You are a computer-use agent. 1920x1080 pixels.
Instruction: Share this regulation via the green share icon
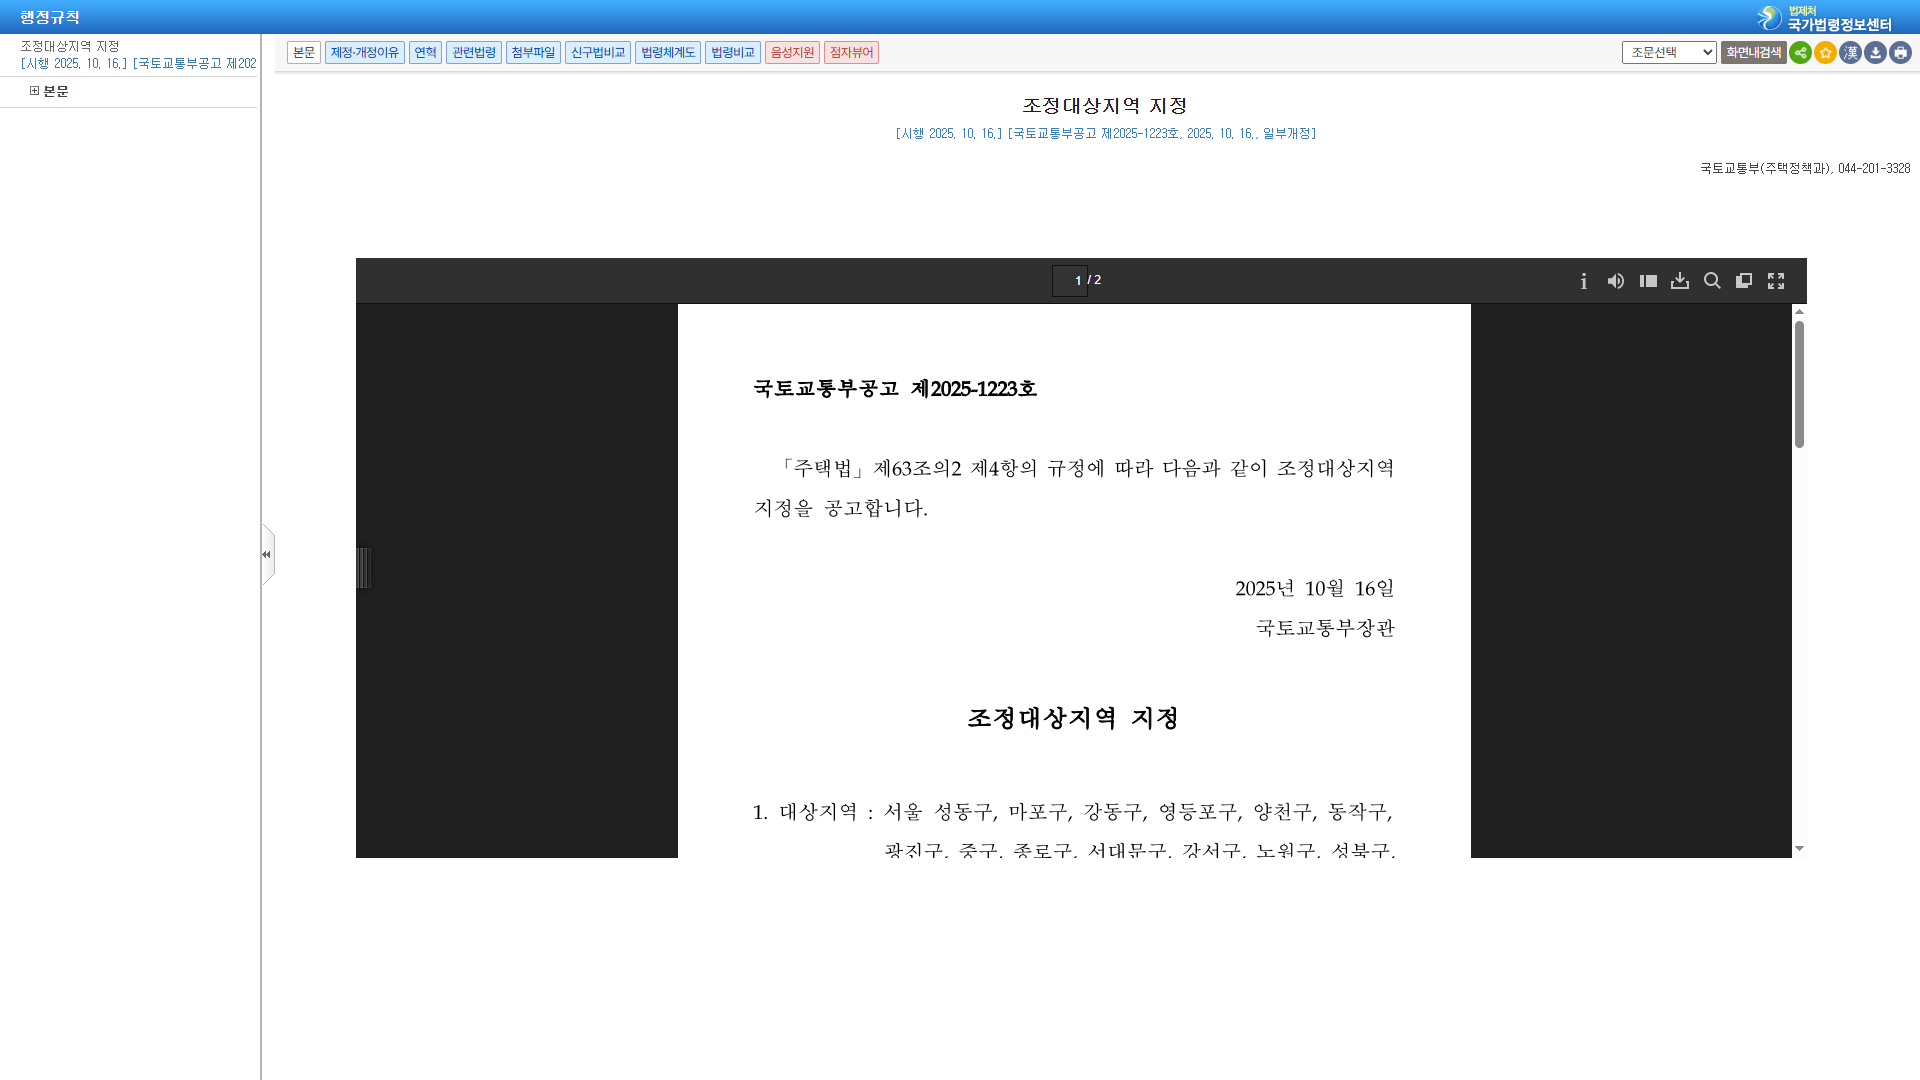pyautogui.click(x=1802, y=53)
